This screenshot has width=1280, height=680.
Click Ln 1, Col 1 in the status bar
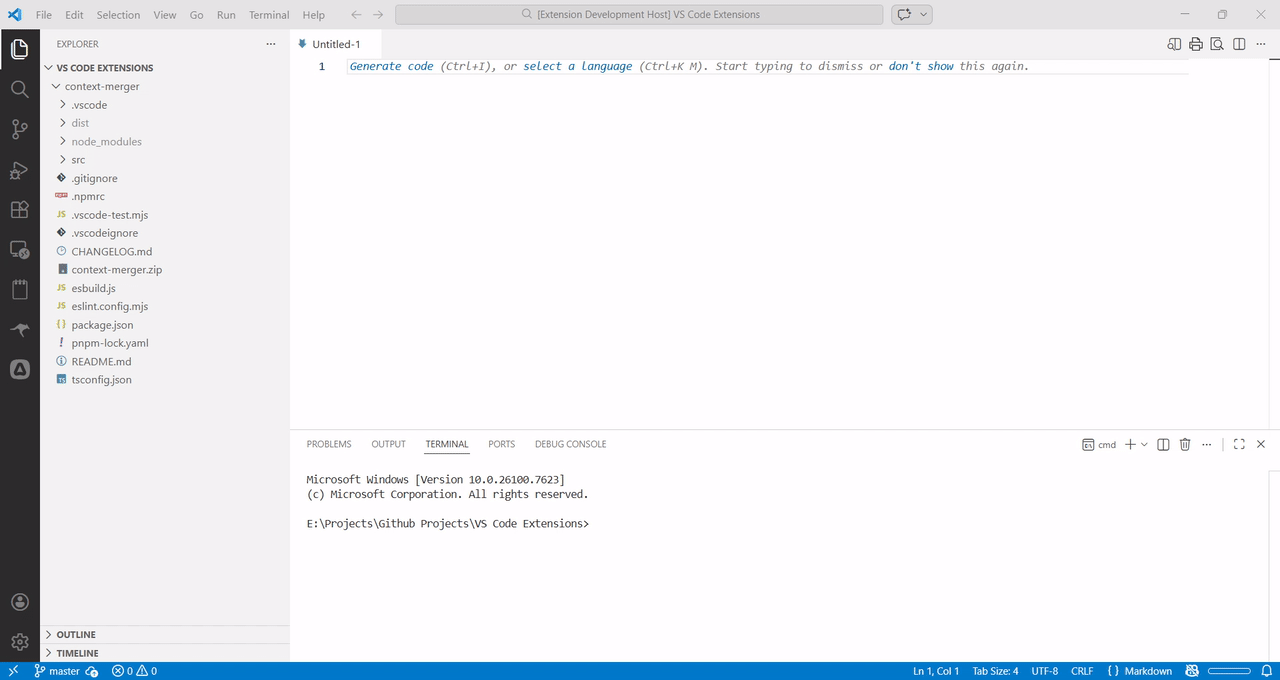click(x=934, y=671)
